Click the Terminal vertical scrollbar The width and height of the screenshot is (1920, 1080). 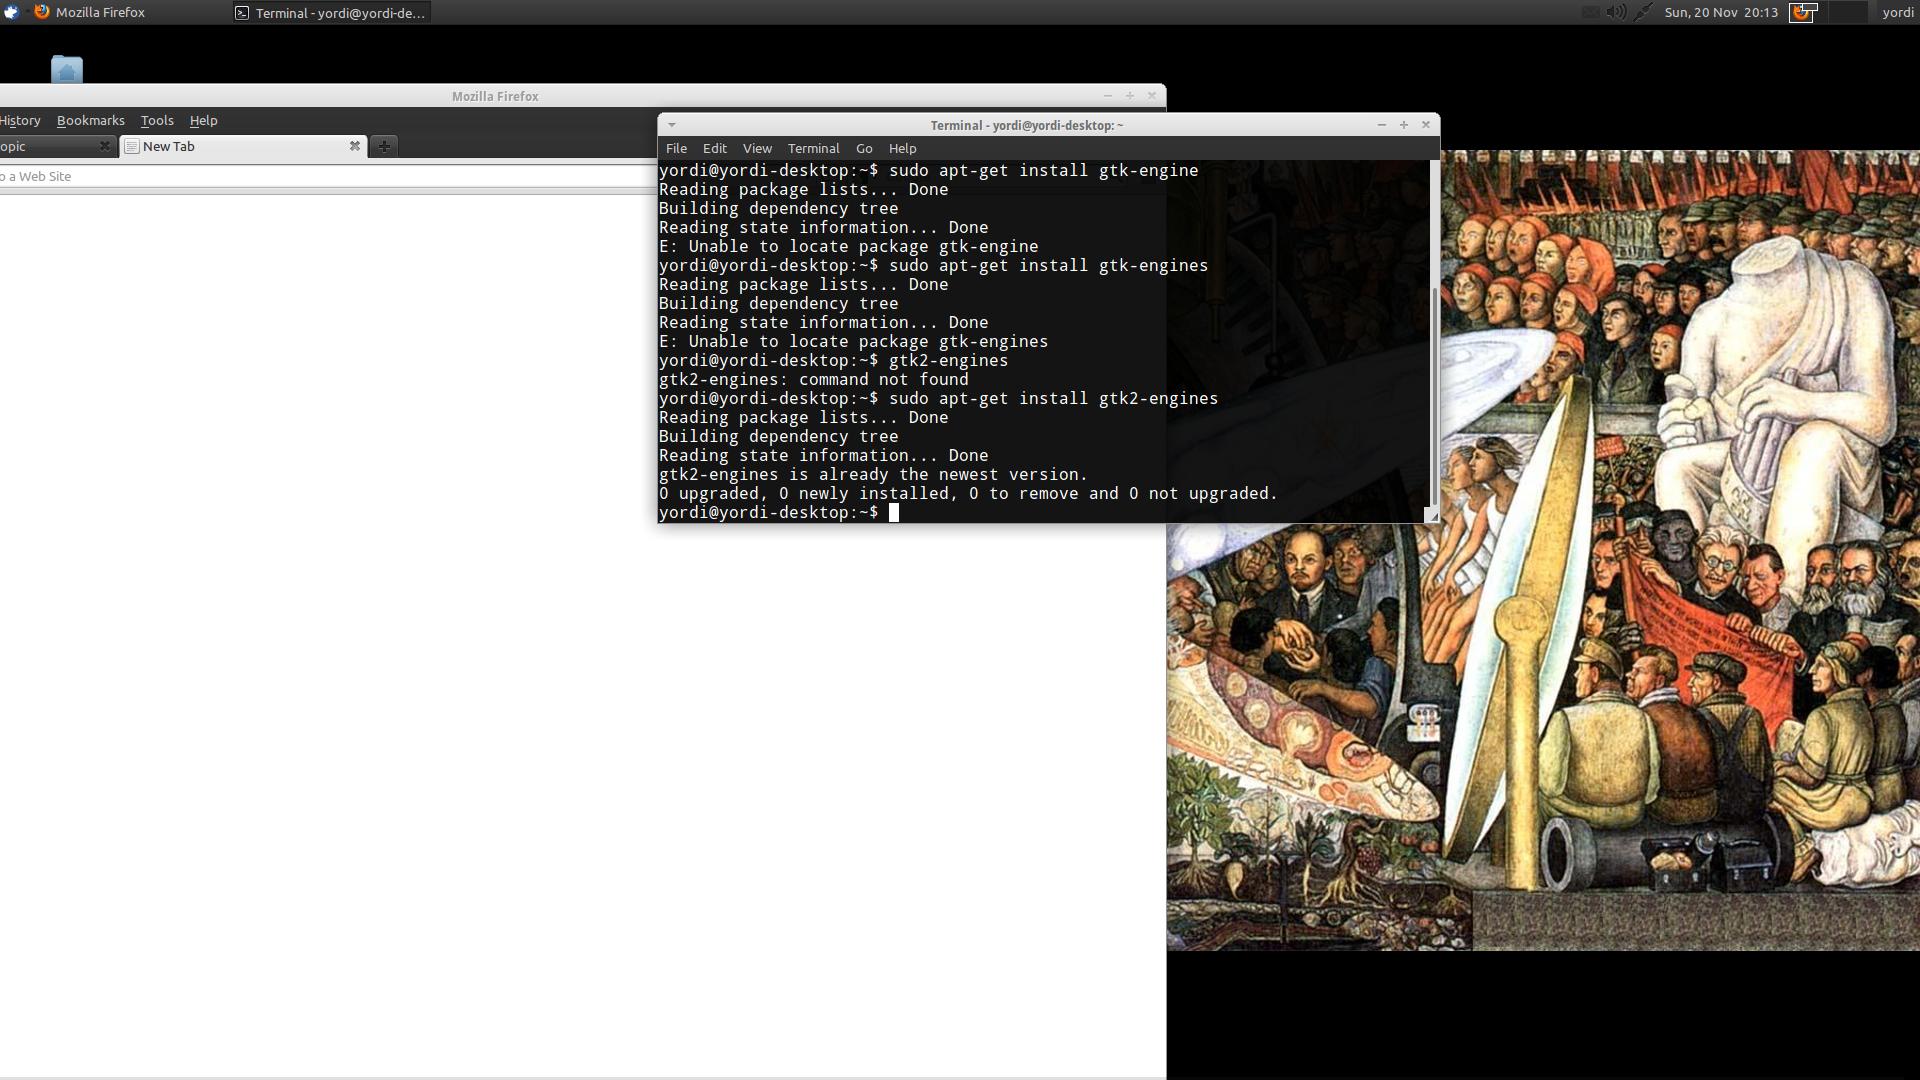[1435, 396]
